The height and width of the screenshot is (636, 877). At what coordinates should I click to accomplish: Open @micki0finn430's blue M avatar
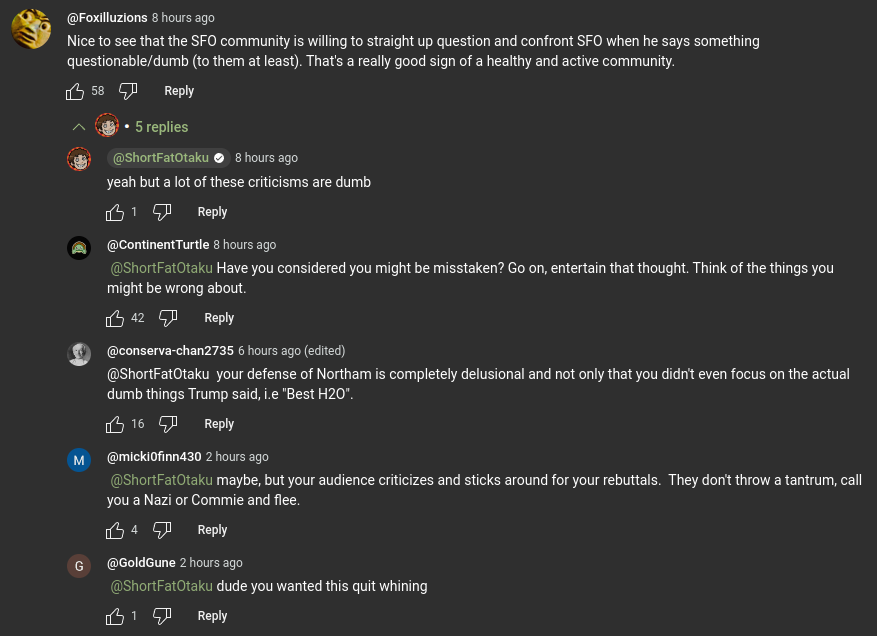(x=79, y=460)
